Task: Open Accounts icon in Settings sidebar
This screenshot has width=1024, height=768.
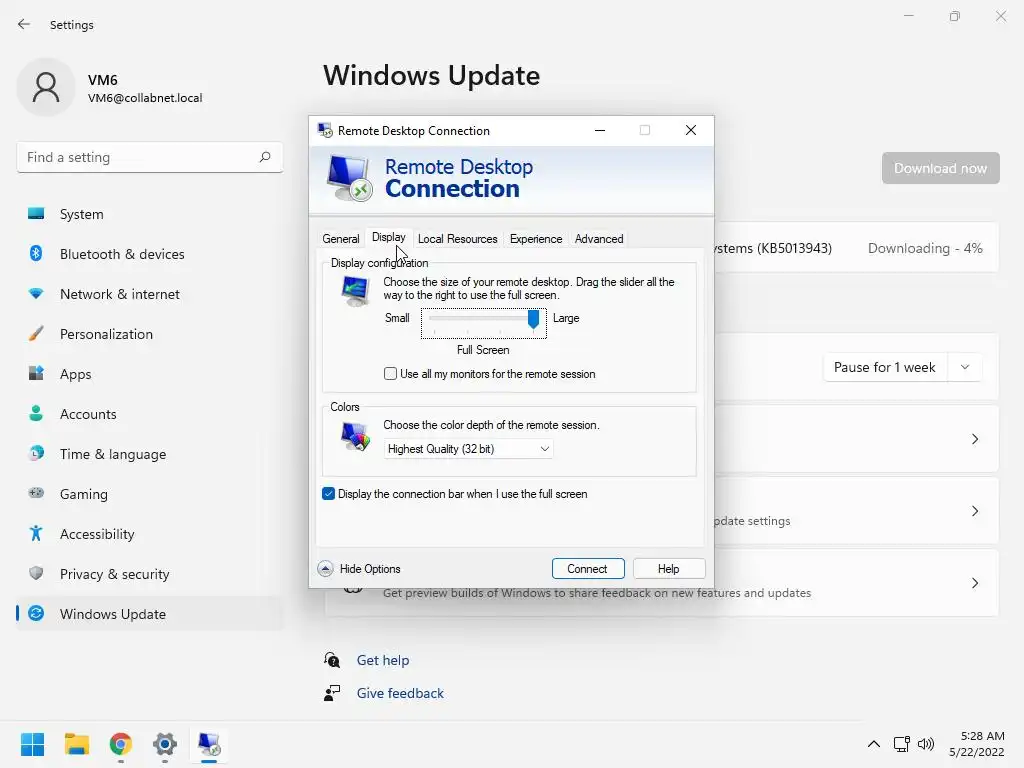Action: click(x=36, y=413)
